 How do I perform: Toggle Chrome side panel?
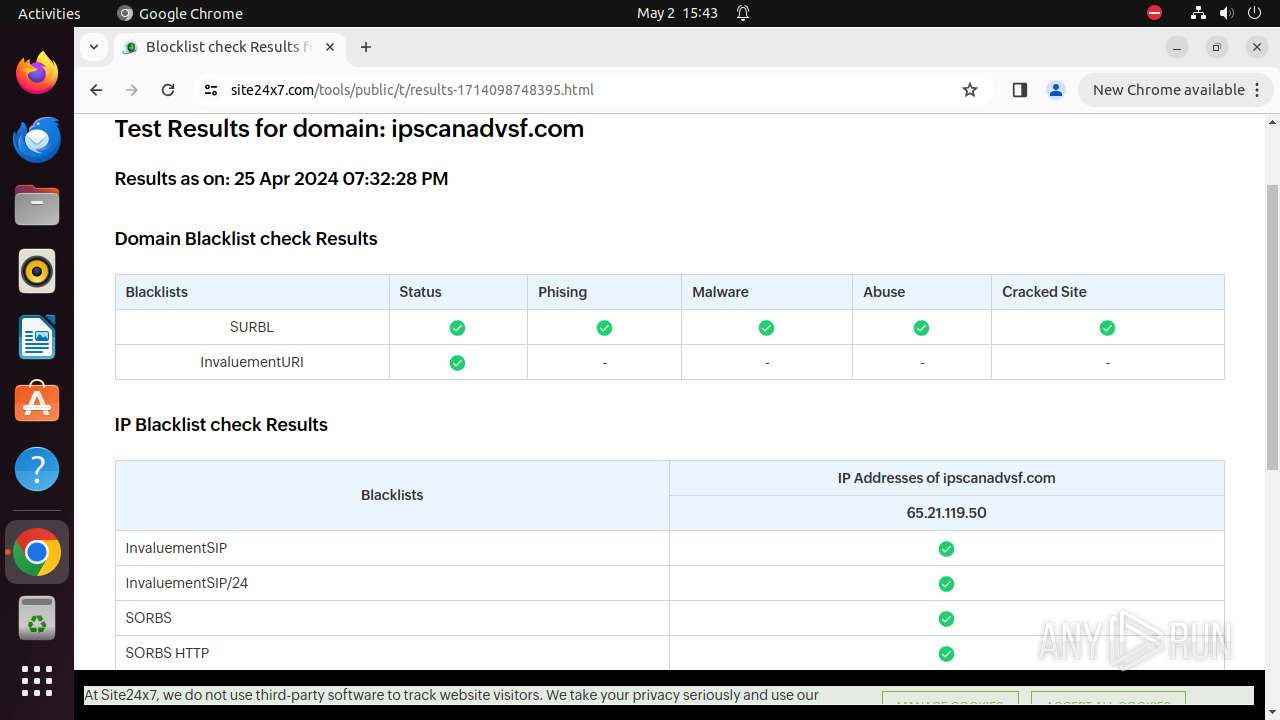(x=1019, y=90)
